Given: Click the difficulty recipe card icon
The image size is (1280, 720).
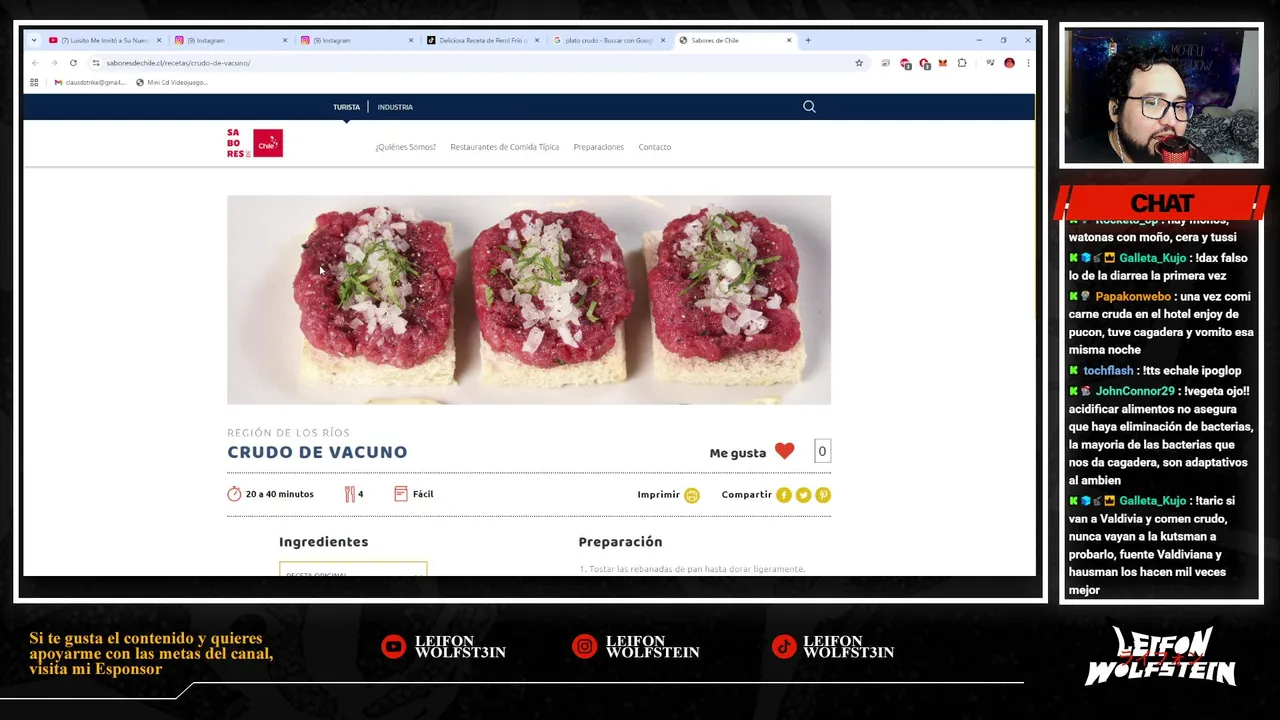Looking at the screenshot, I should point(401,494).
